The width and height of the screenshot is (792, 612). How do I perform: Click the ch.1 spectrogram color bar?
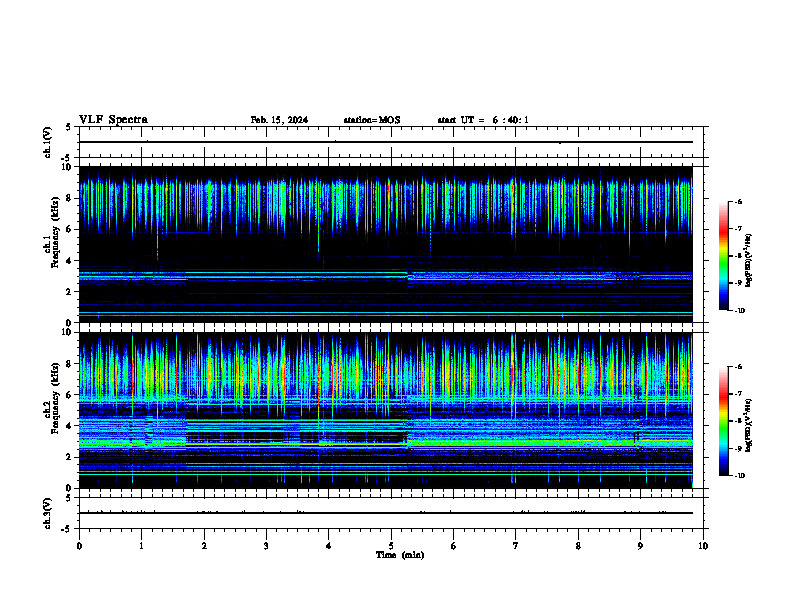(x=724, y=256)
